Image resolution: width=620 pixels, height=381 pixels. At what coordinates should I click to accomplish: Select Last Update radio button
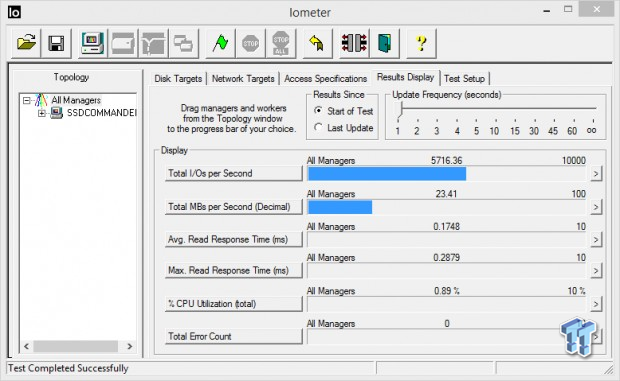click(318, 127)
